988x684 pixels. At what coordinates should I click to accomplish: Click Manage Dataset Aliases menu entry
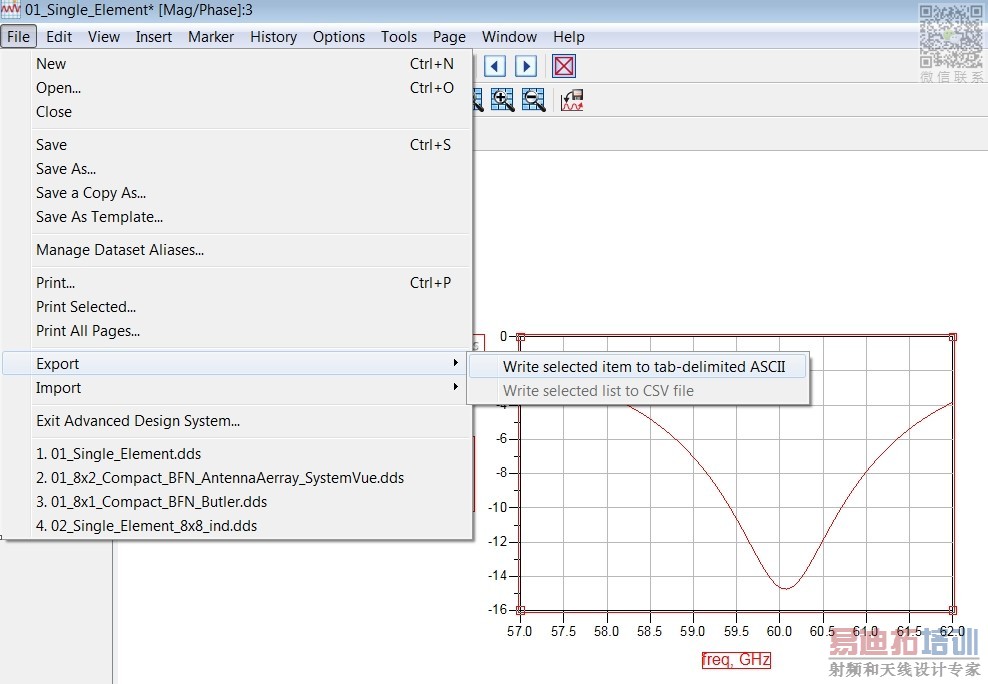pos(120,250)
